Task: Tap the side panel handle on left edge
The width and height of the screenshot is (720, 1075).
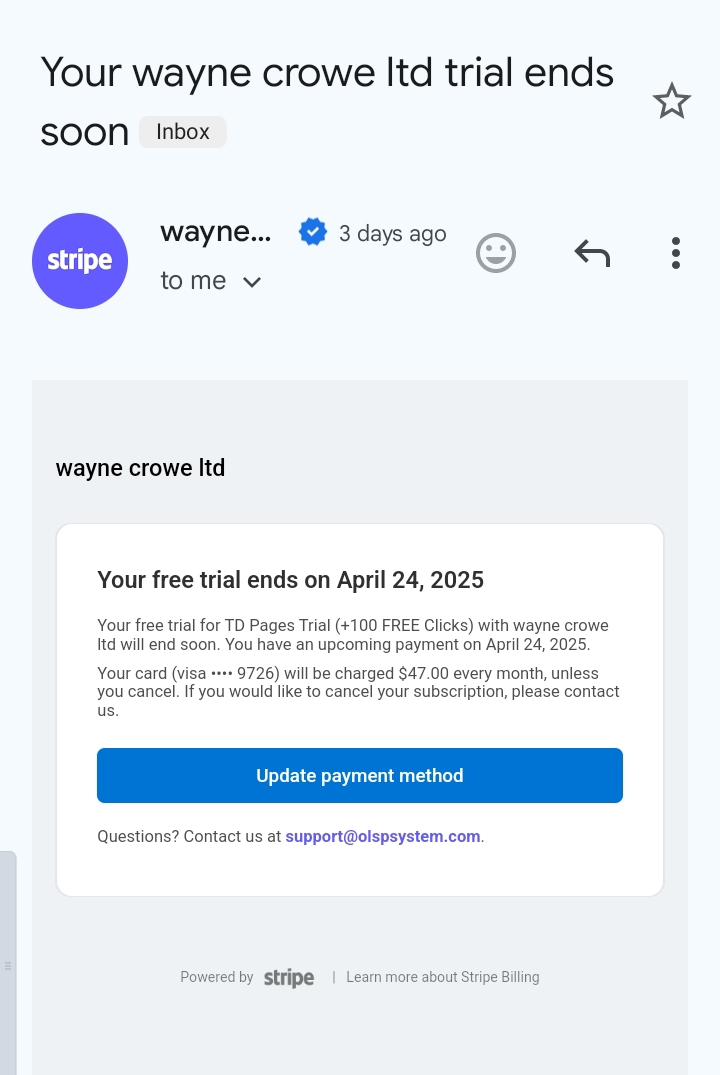Action: [8, 965]
